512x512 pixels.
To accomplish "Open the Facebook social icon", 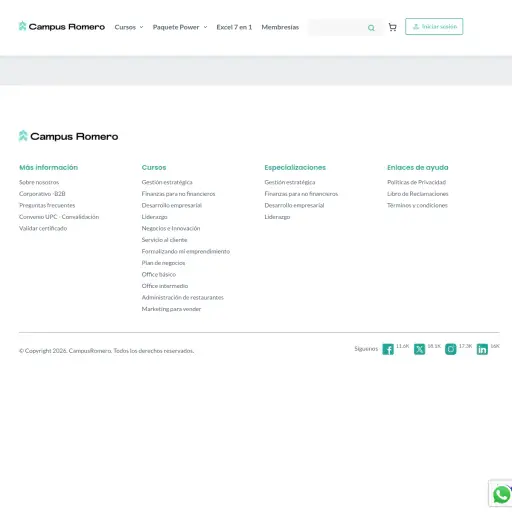I will pos(388,349).
